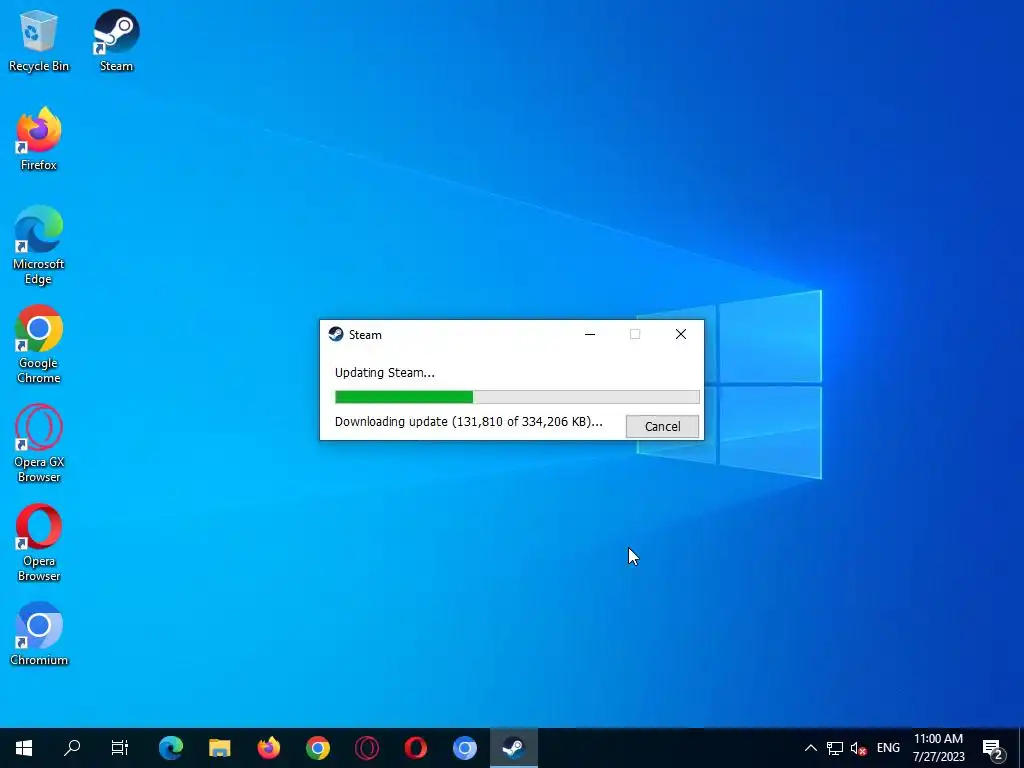The image size is (1024, 768).
Task: Click the muted volume tray icon
Action: point(859,748)
